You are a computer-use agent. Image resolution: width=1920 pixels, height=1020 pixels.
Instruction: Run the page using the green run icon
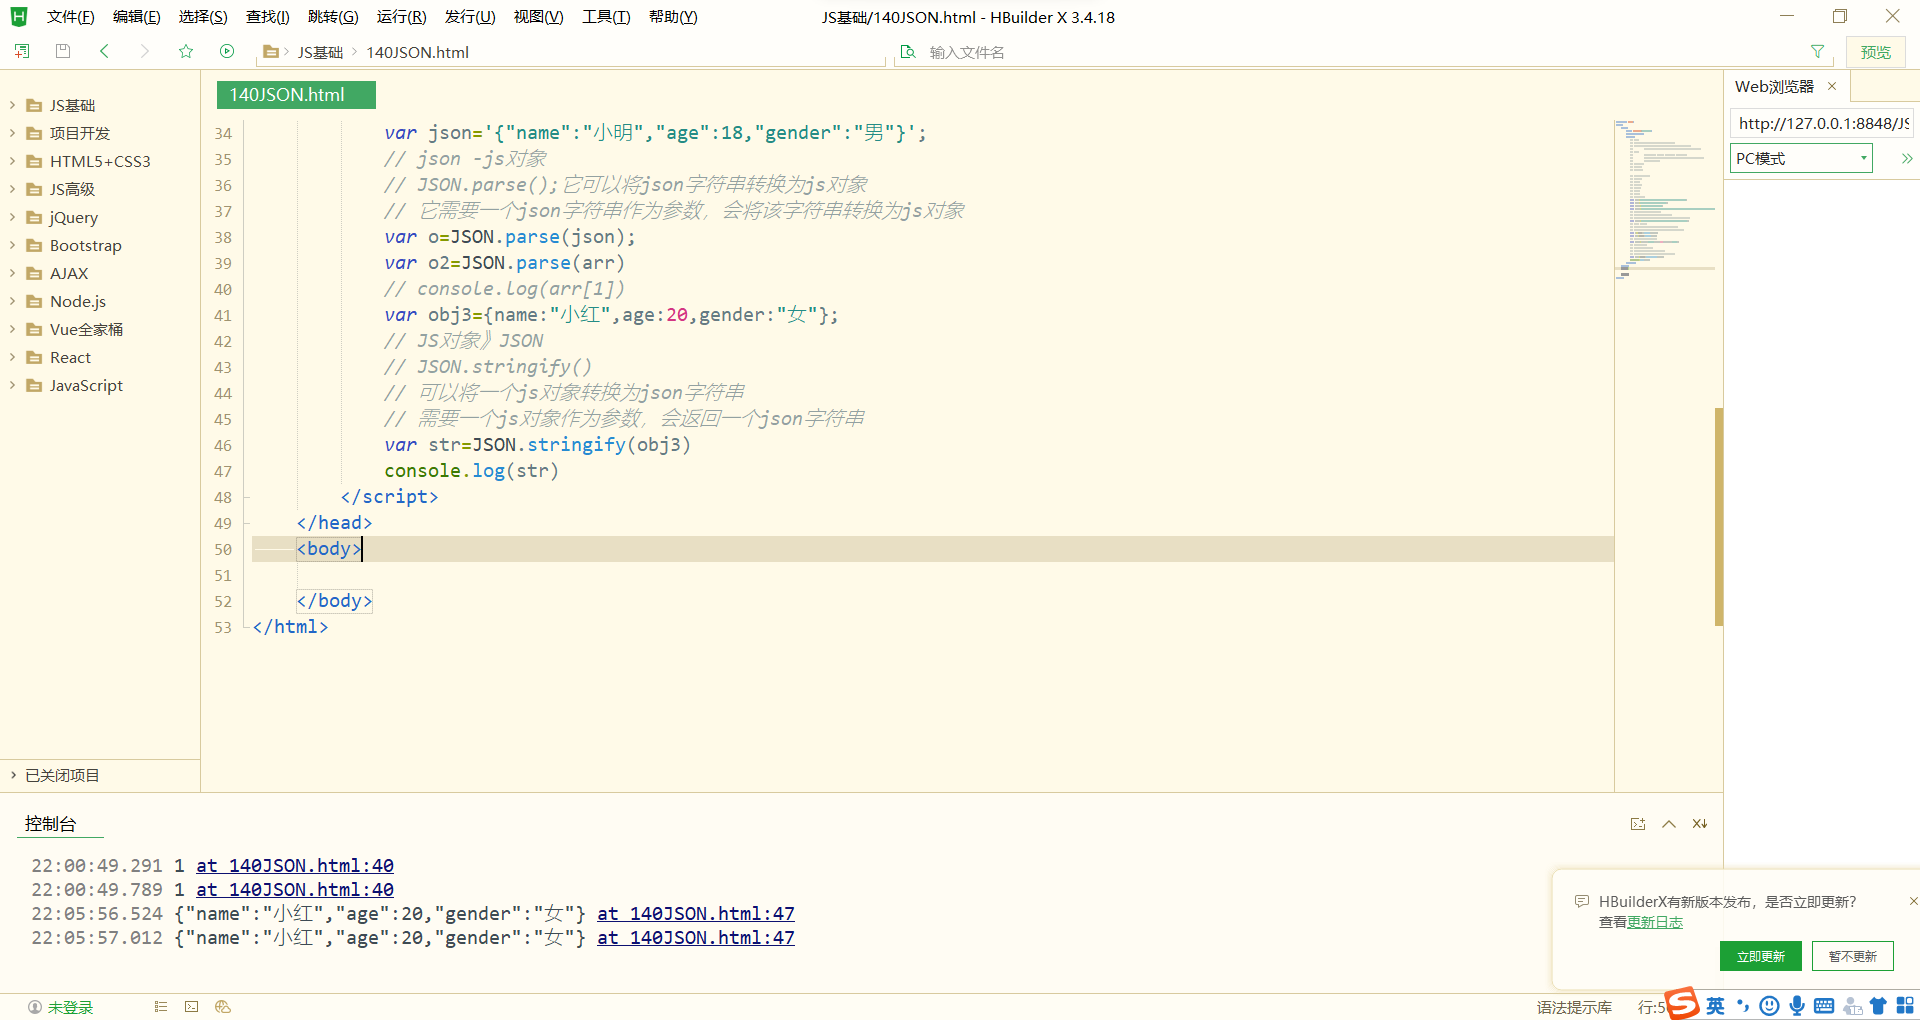pyautogui.click(x=227, y=51)
